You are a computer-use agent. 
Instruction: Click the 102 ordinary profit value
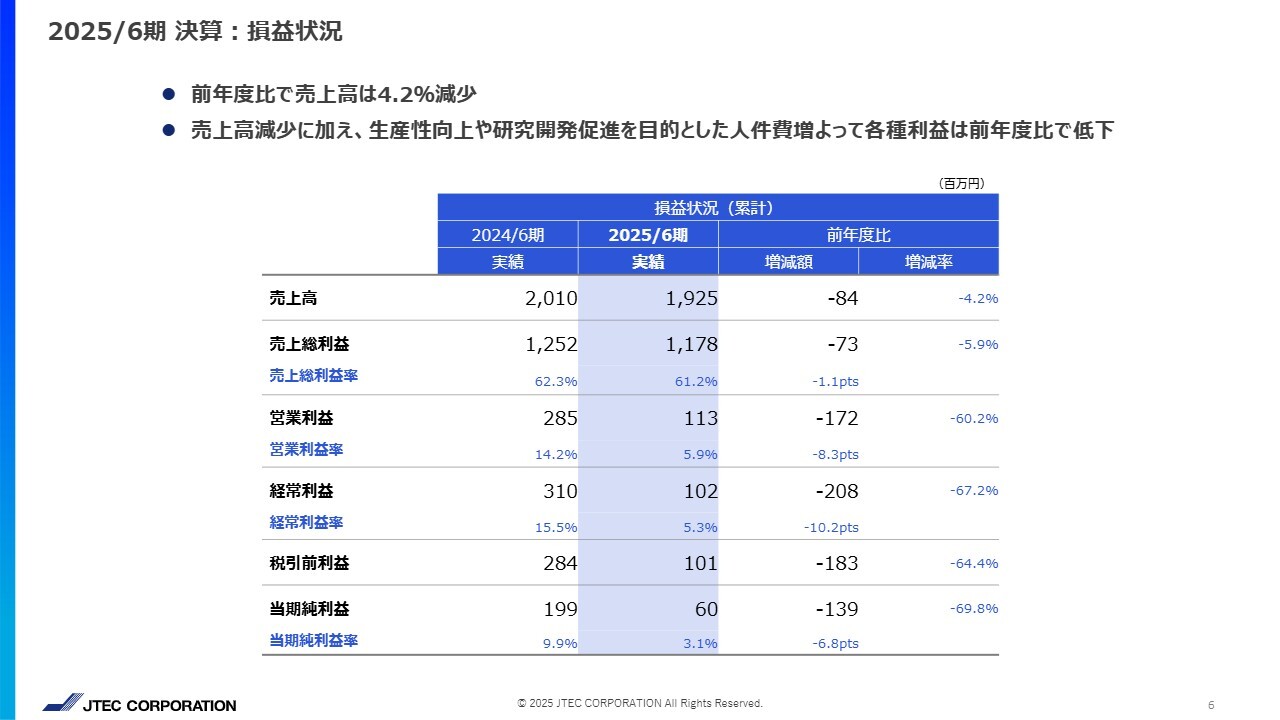(701, 491)
